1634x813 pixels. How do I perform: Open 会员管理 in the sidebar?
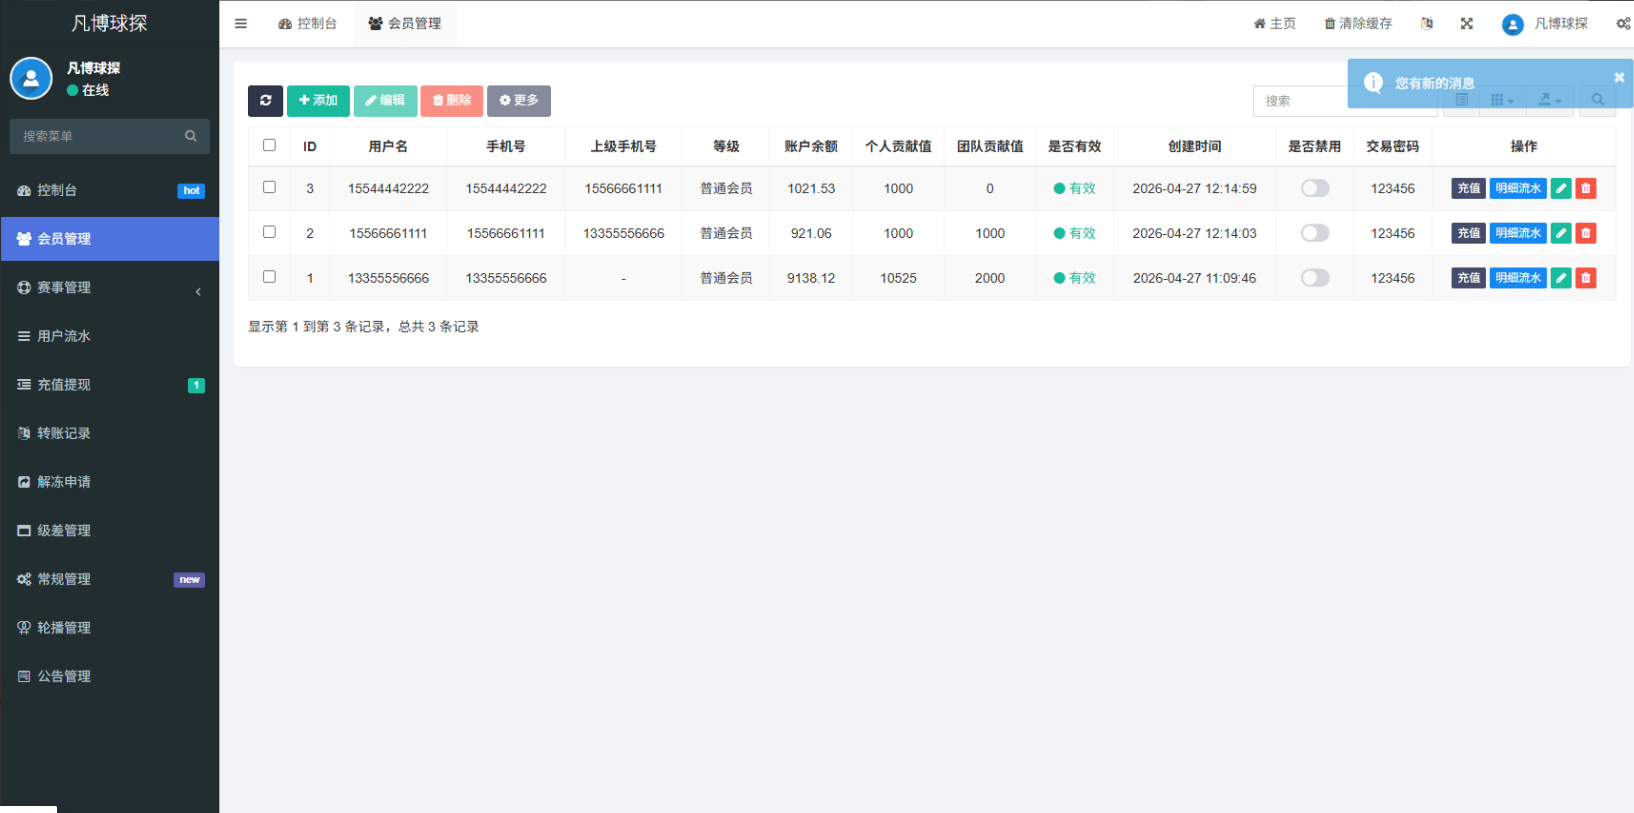[110, 239]
